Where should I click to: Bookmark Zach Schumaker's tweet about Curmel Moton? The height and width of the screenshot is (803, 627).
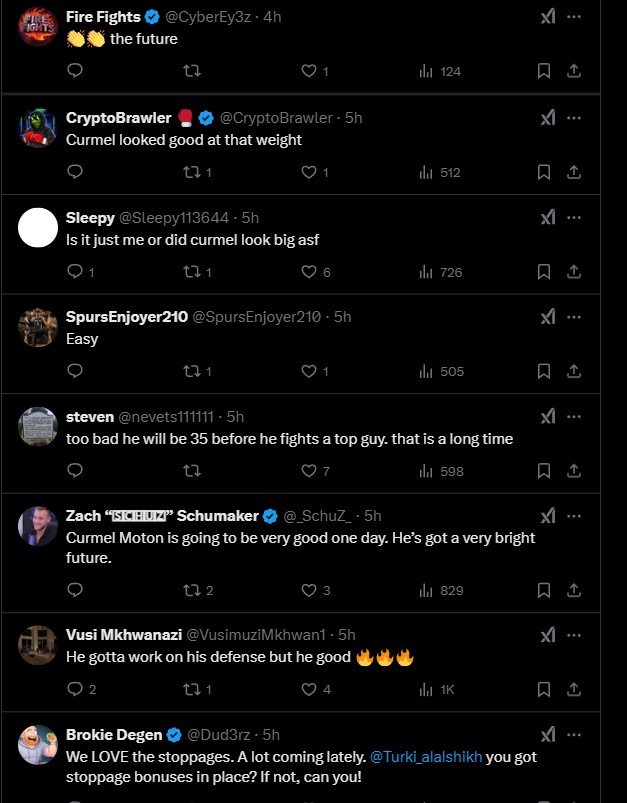tap(542, 590)
